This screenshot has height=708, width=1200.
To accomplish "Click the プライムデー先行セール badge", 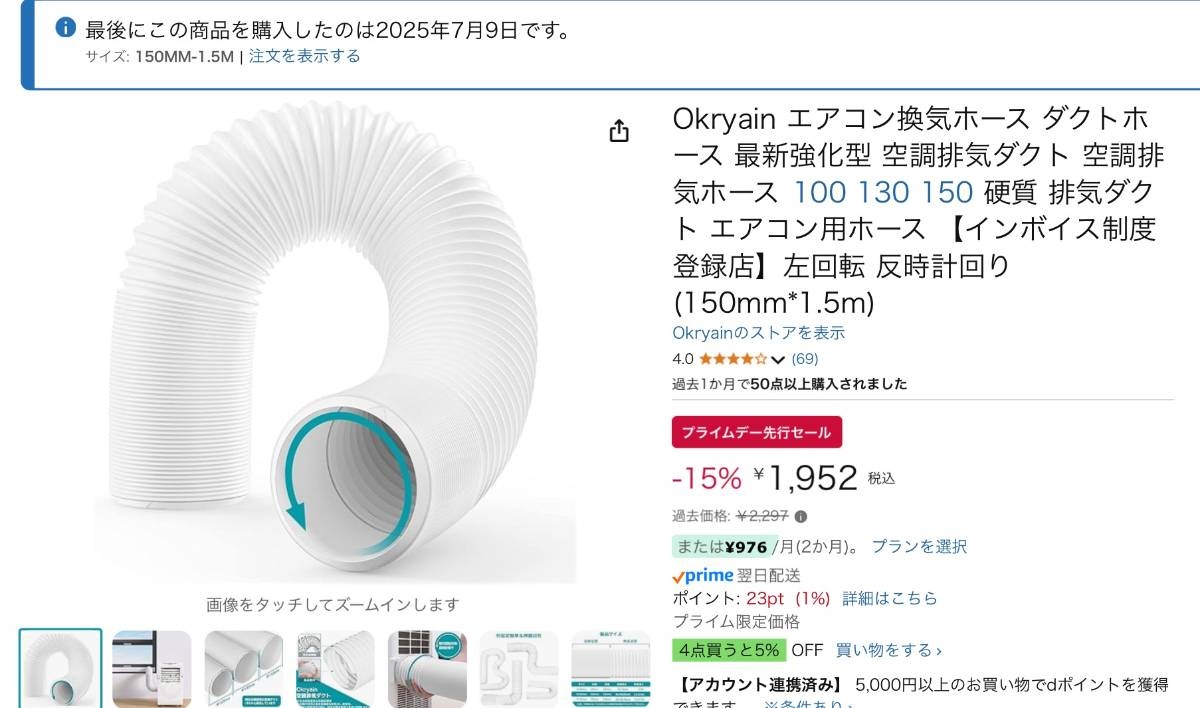I will pyautogui.click(x=756, y=432).
